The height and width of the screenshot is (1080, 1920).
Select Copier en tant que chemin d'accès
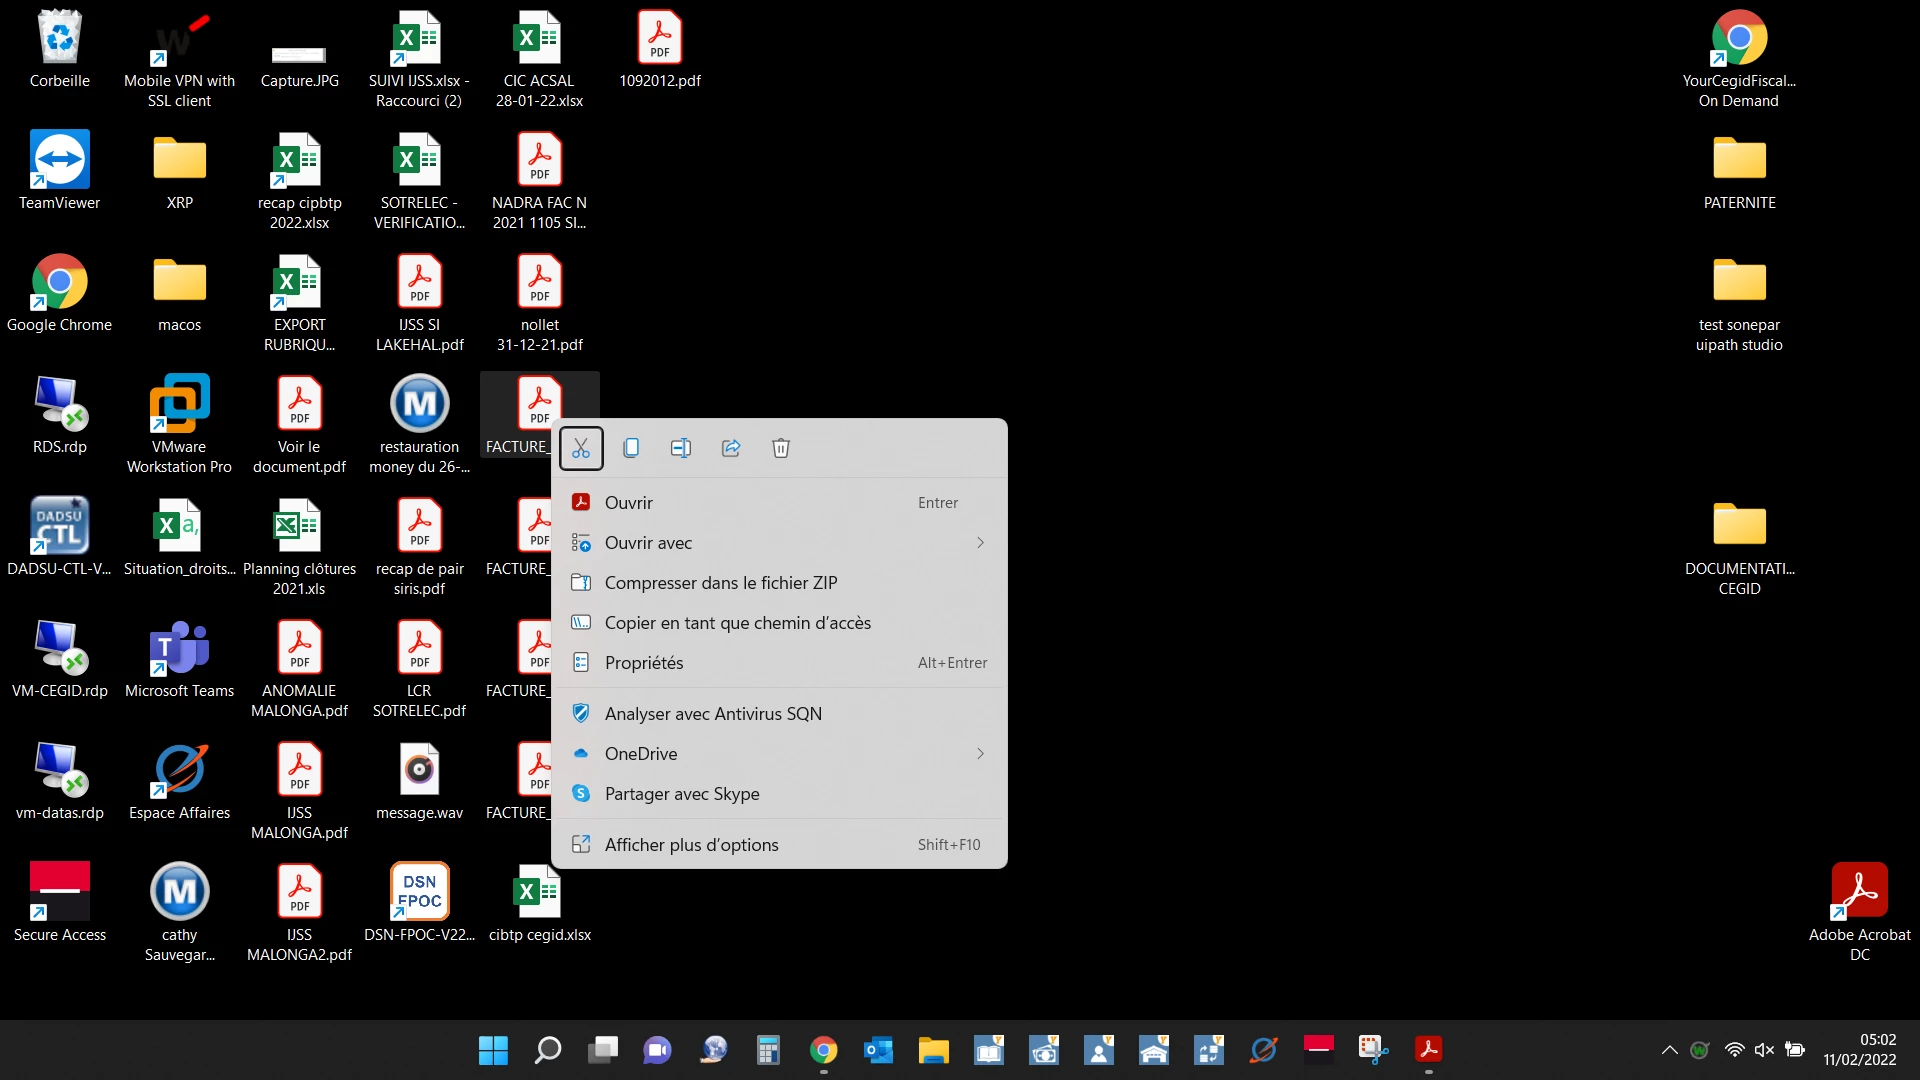coord(738,623)
